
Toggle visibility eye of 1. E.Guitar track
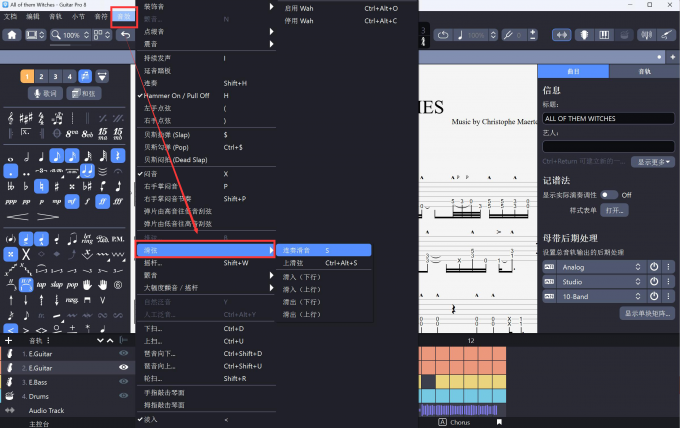pyautogui.click(x=124, y=354)
